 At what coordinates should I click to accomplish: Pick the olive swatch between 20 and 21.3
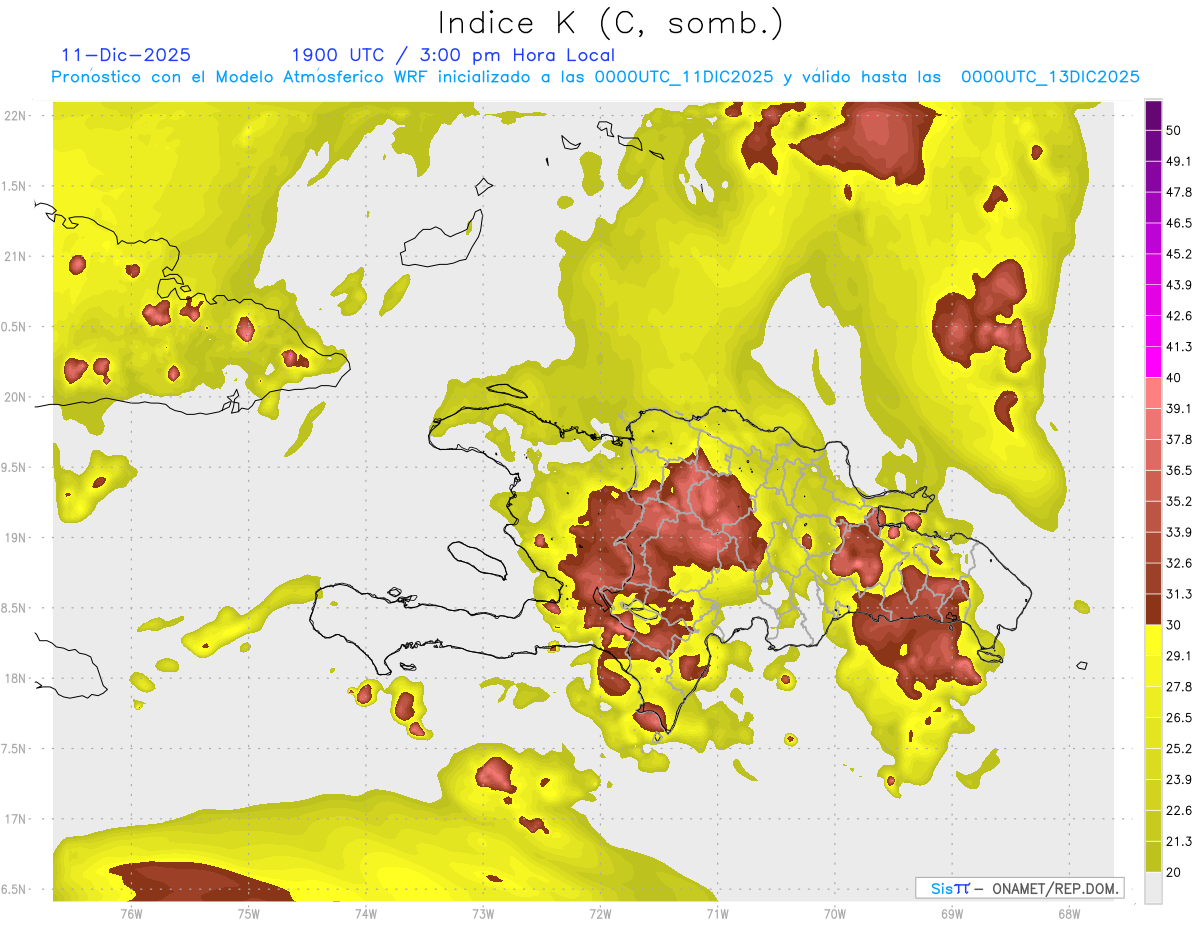click(x=1153, y=857)
